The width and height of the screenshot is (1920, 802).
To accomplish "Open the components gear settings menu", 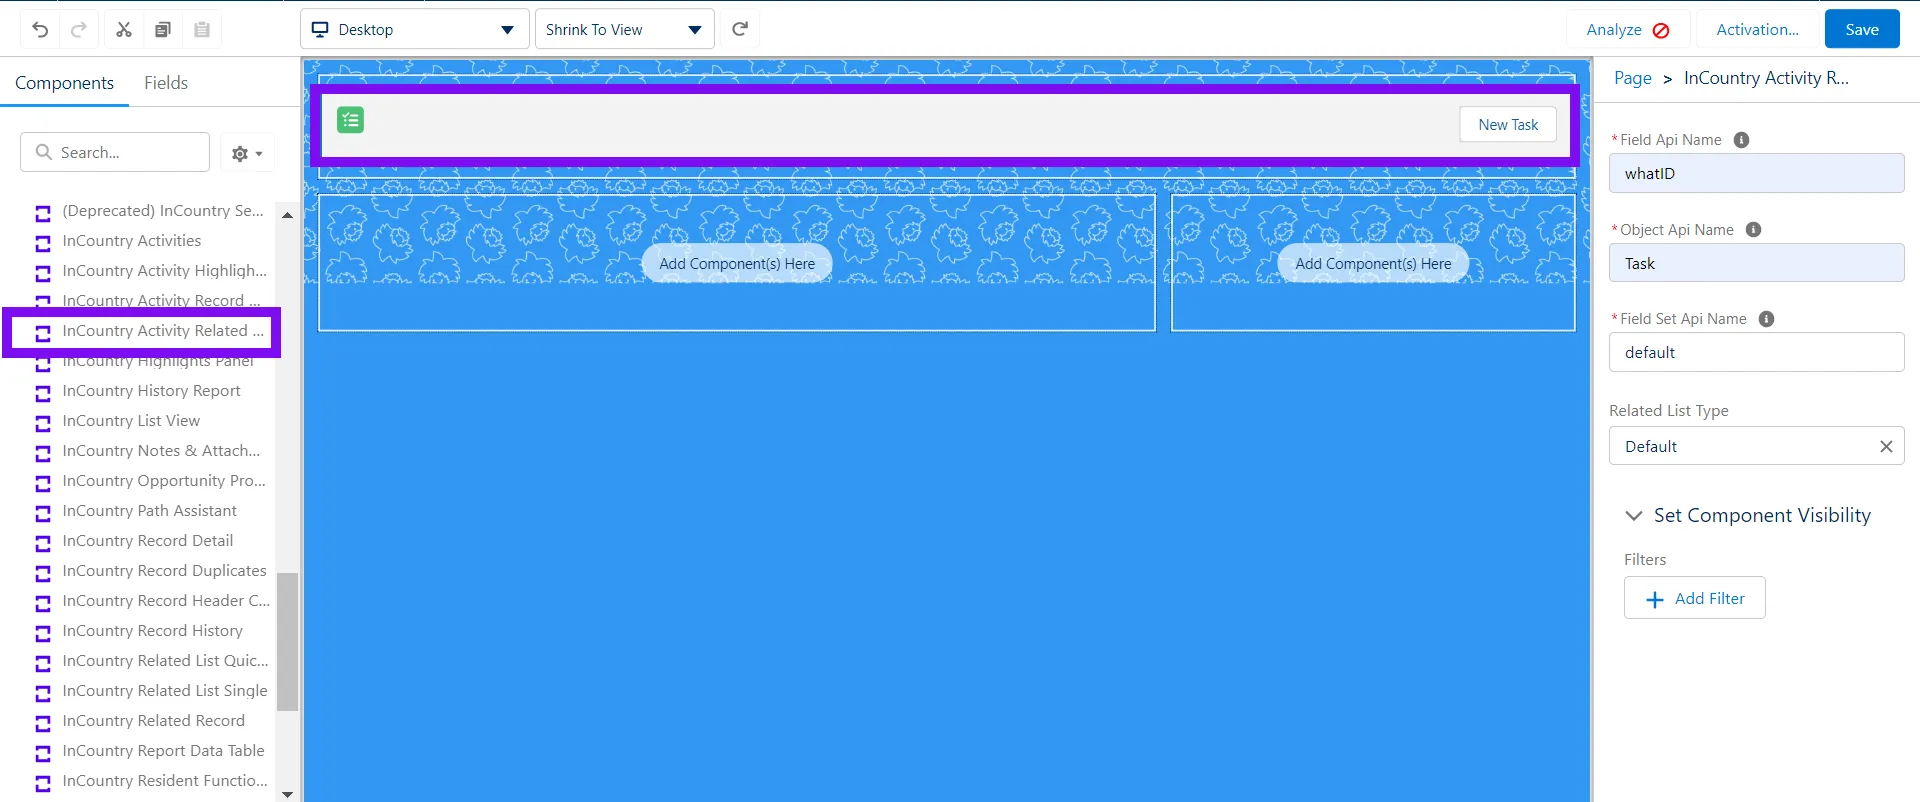I will [246, 154].
